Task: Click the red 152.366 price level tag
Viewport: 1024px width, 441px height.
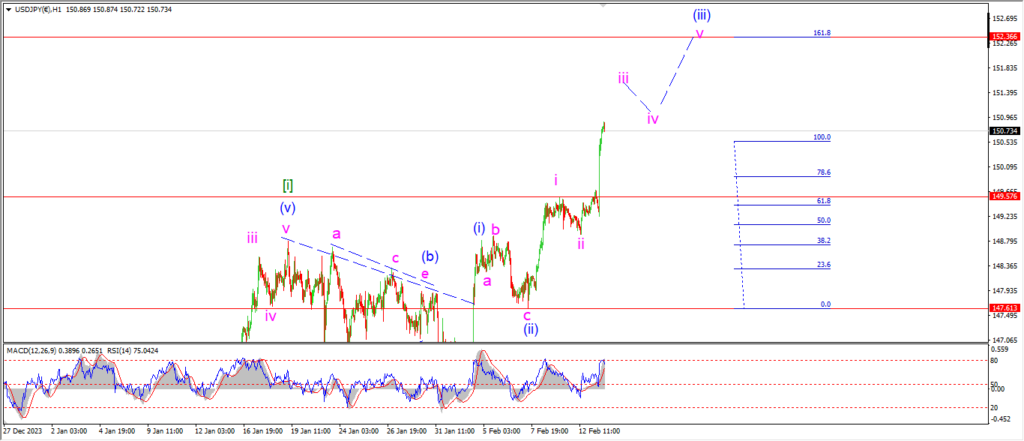Action: click(x=1003, y=37)
